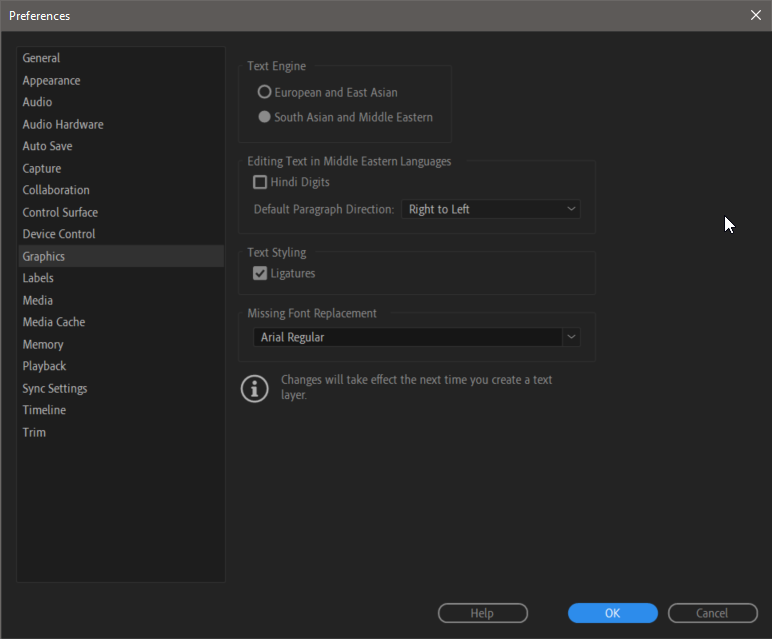Select the Graphics preferences category
The image size is (772, 639).
121,256
